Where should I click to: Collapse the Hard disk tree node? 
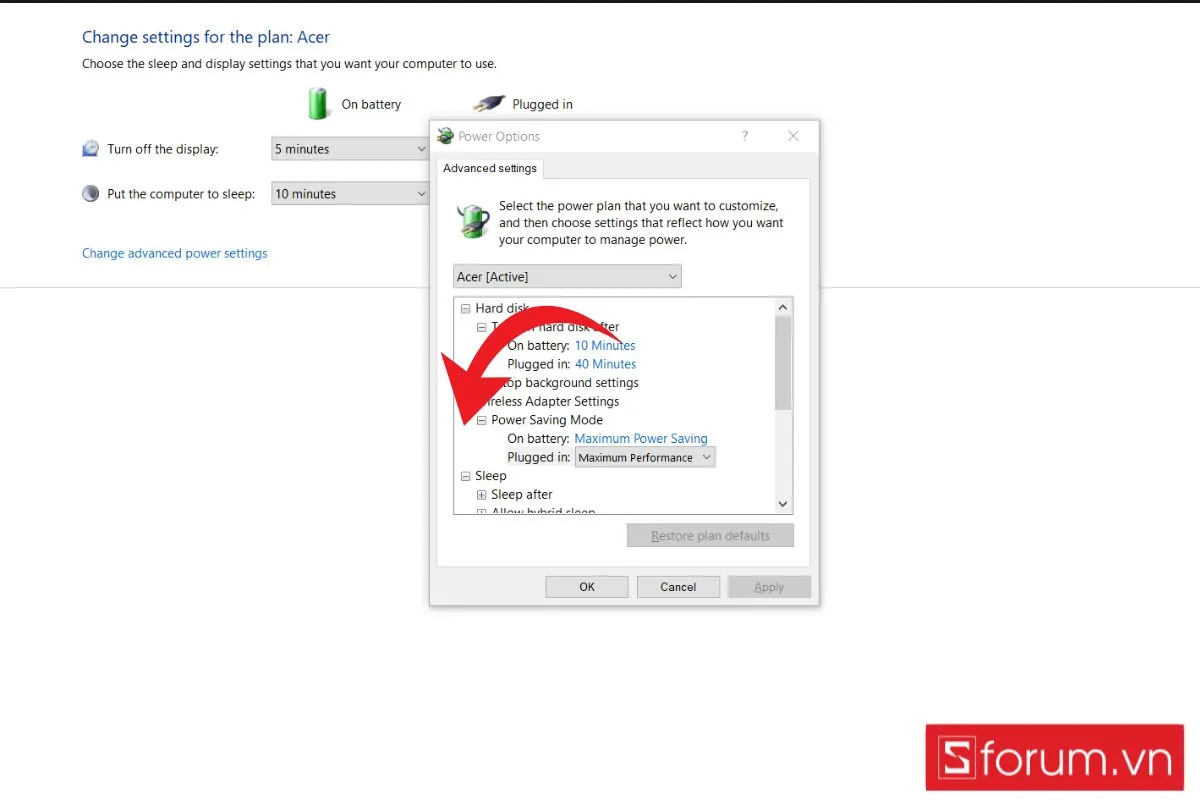(x=465, y=309)
